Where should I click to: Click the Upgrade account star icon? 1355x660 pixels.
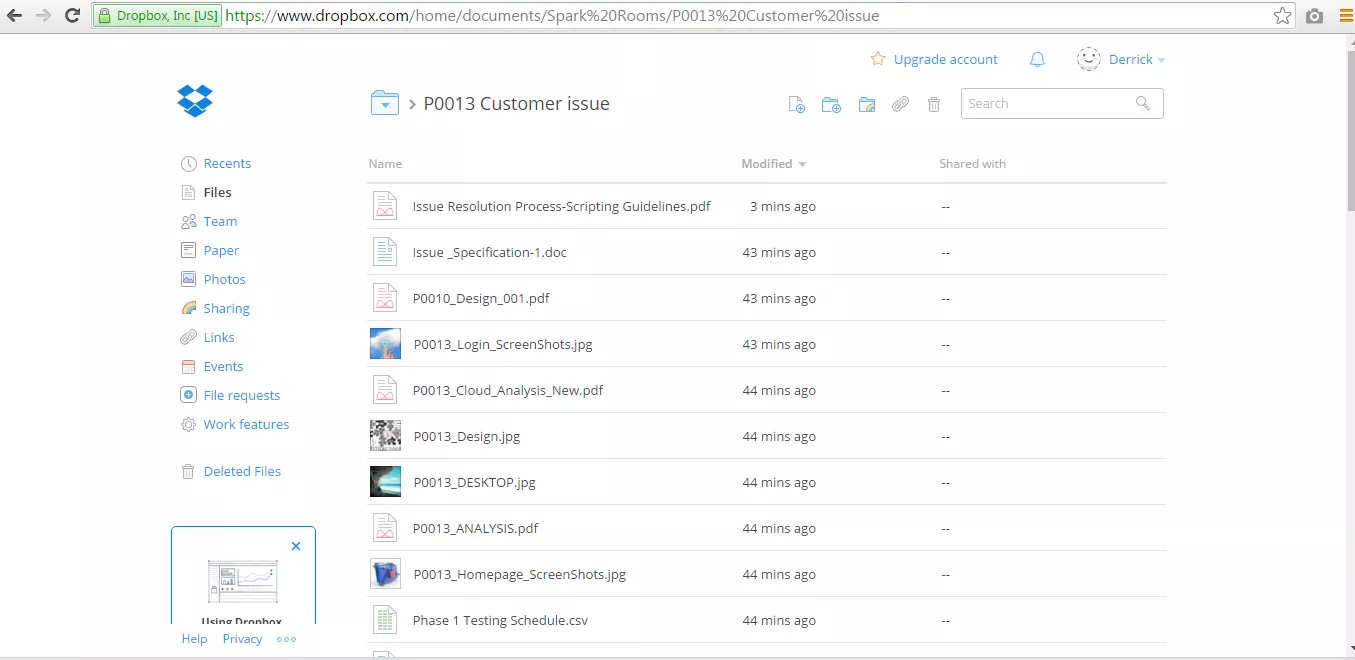click(x=878, y=59)
